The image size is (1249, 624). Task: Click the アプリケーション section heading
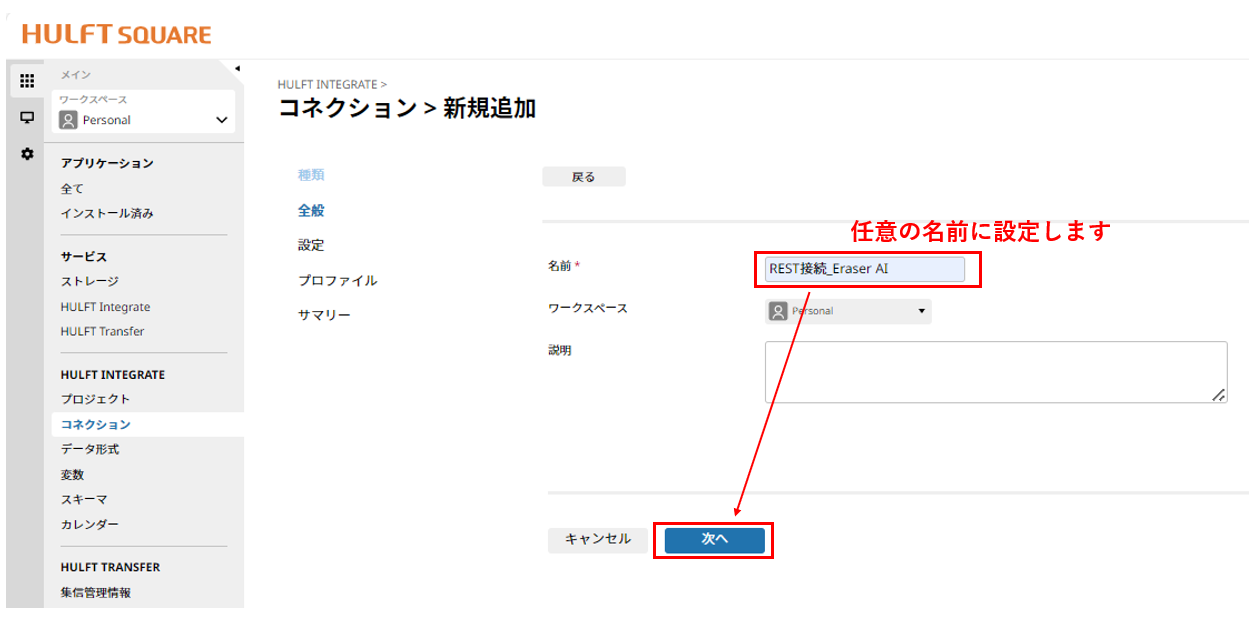[107, 164]
